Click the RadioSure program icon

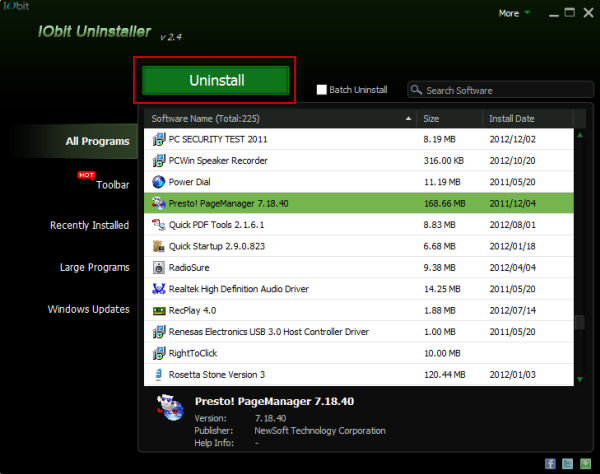[x=159, y=268]
